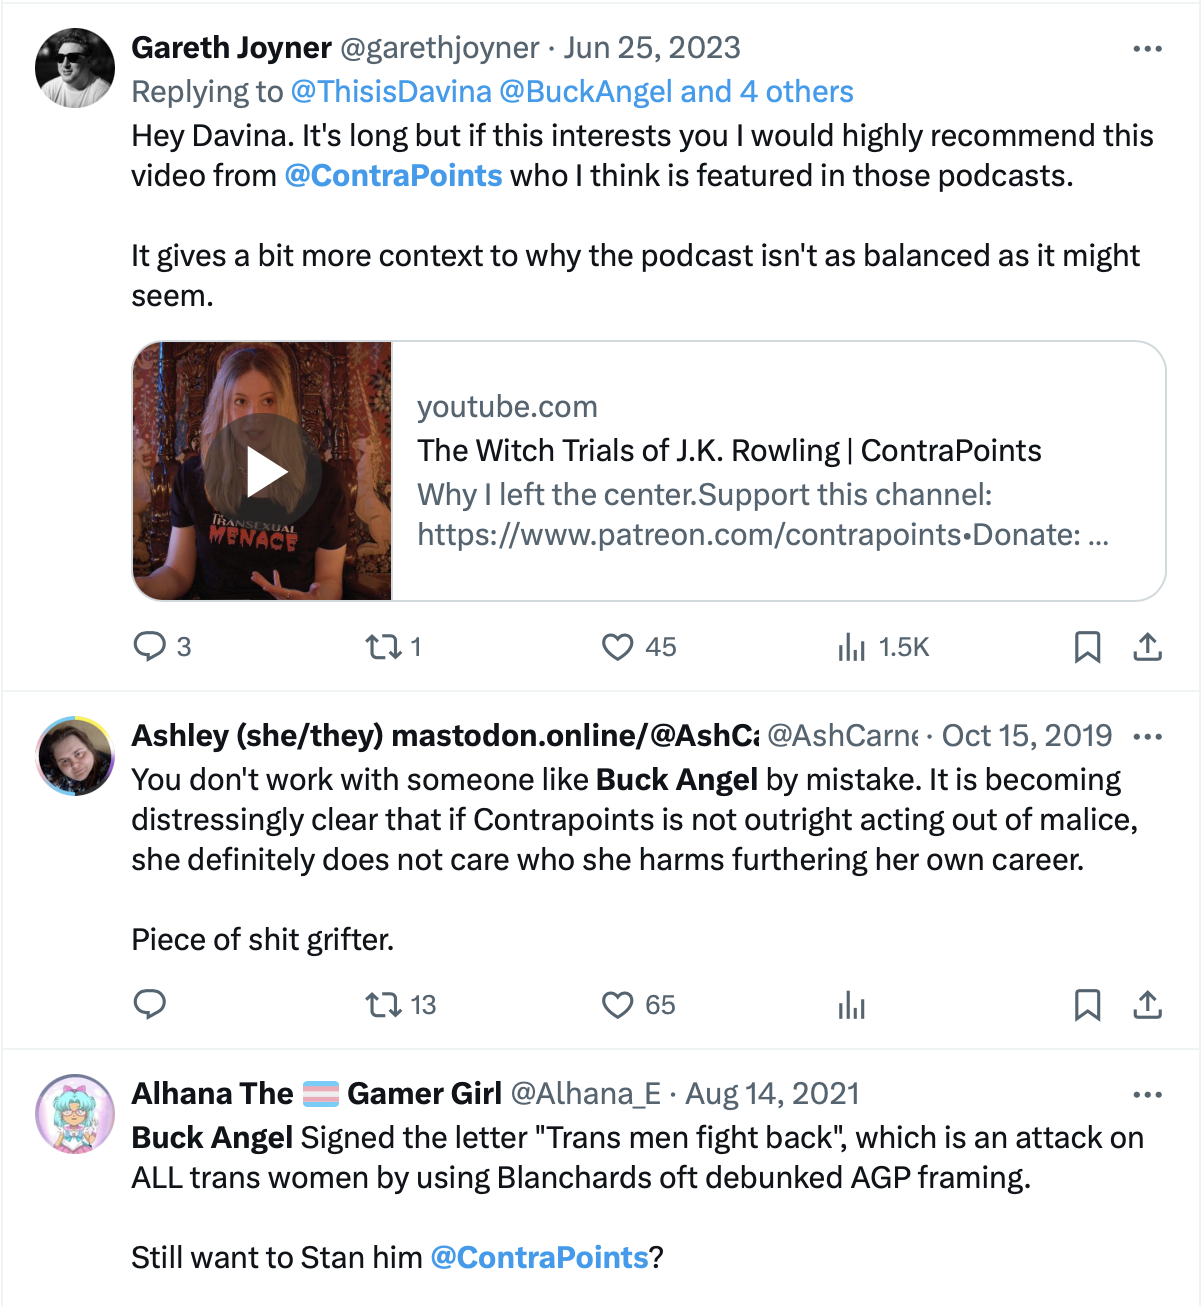Reply to Gareth Joyner's tweet
The width and height of the screenshot is (1202, 1306).
[151, 647]
